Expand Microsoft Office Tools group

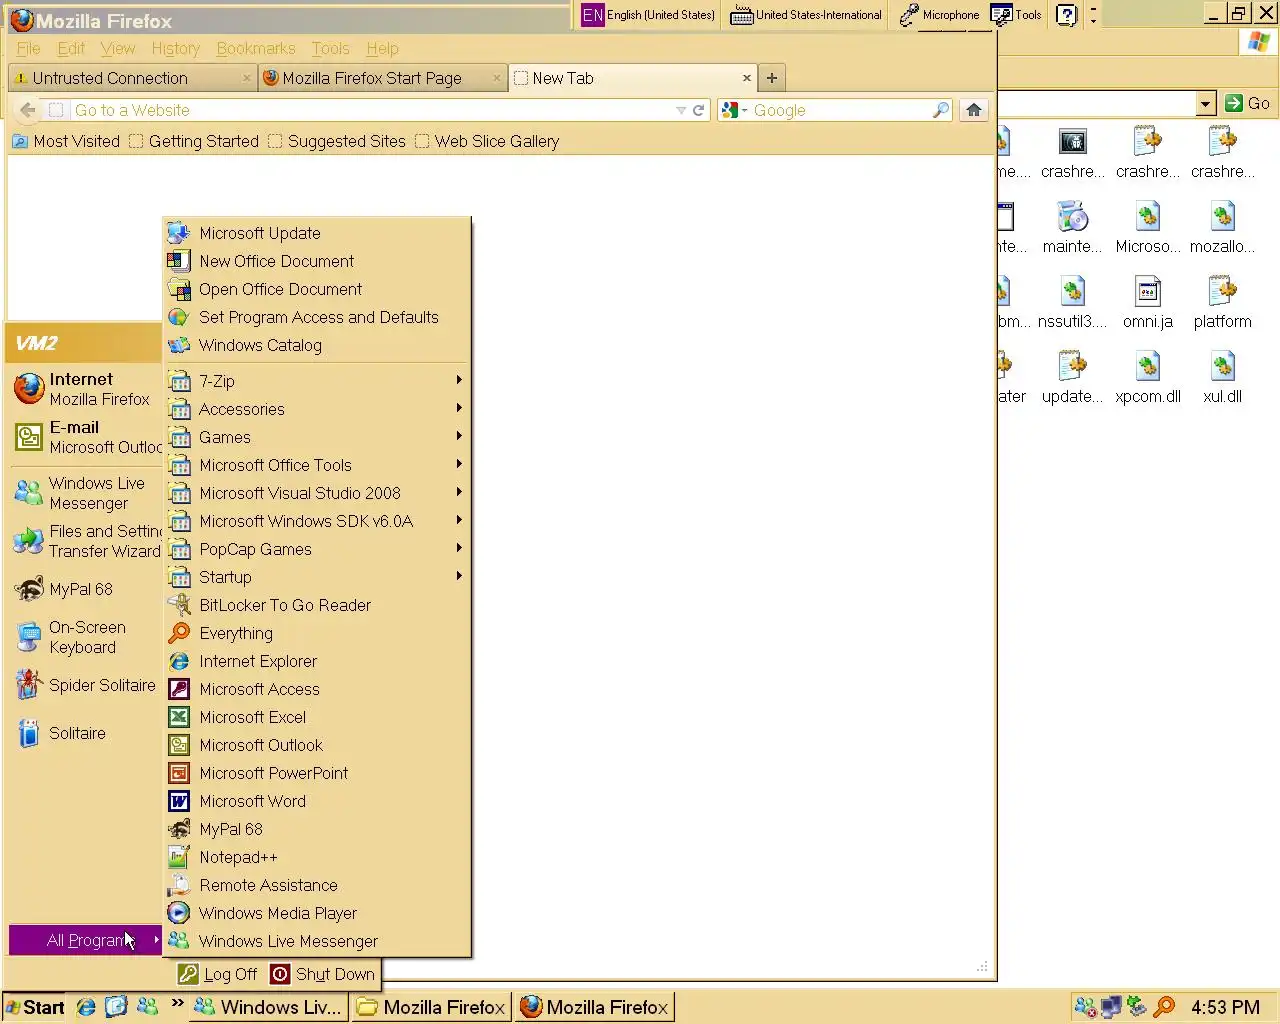click(316, 465)
